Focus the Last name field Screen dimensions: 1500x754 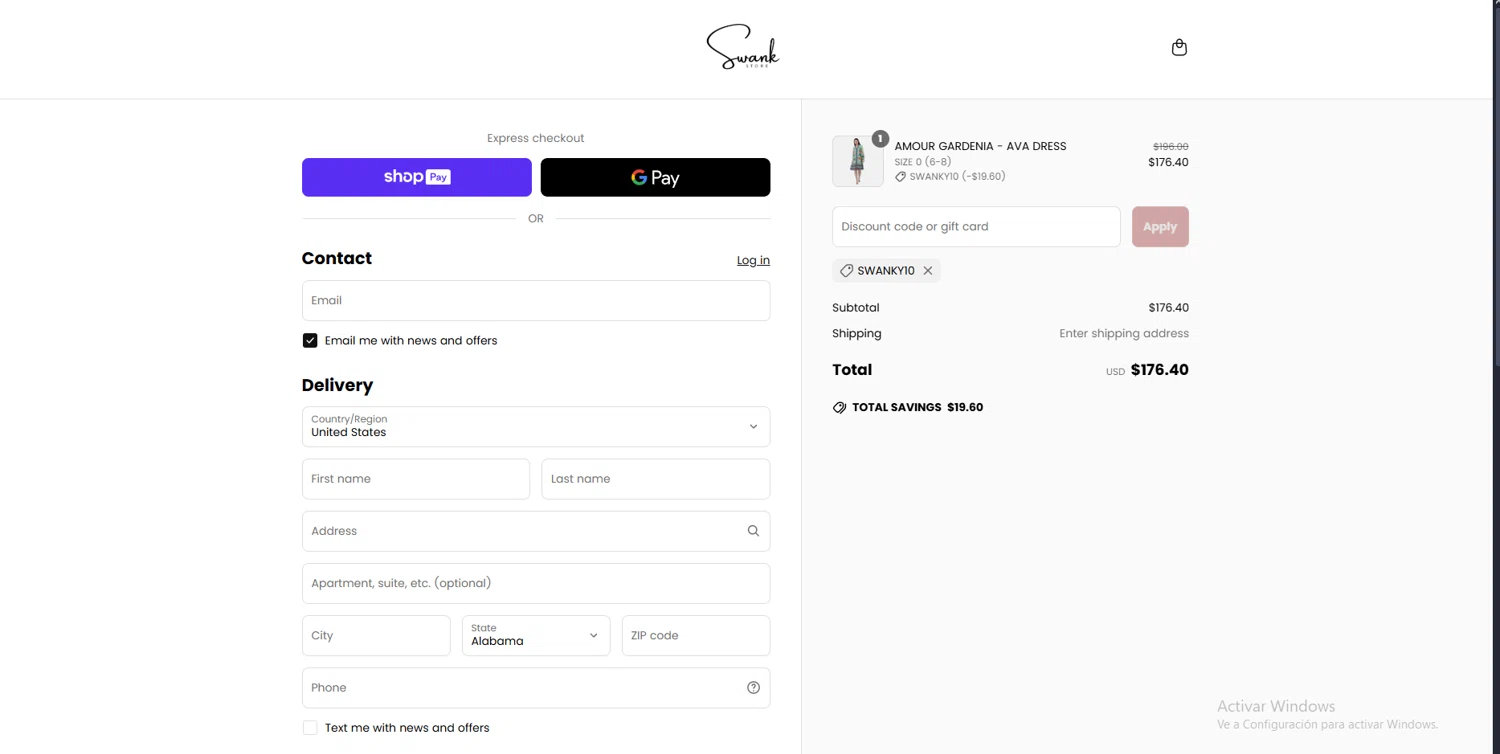click(x=656, y=479)
